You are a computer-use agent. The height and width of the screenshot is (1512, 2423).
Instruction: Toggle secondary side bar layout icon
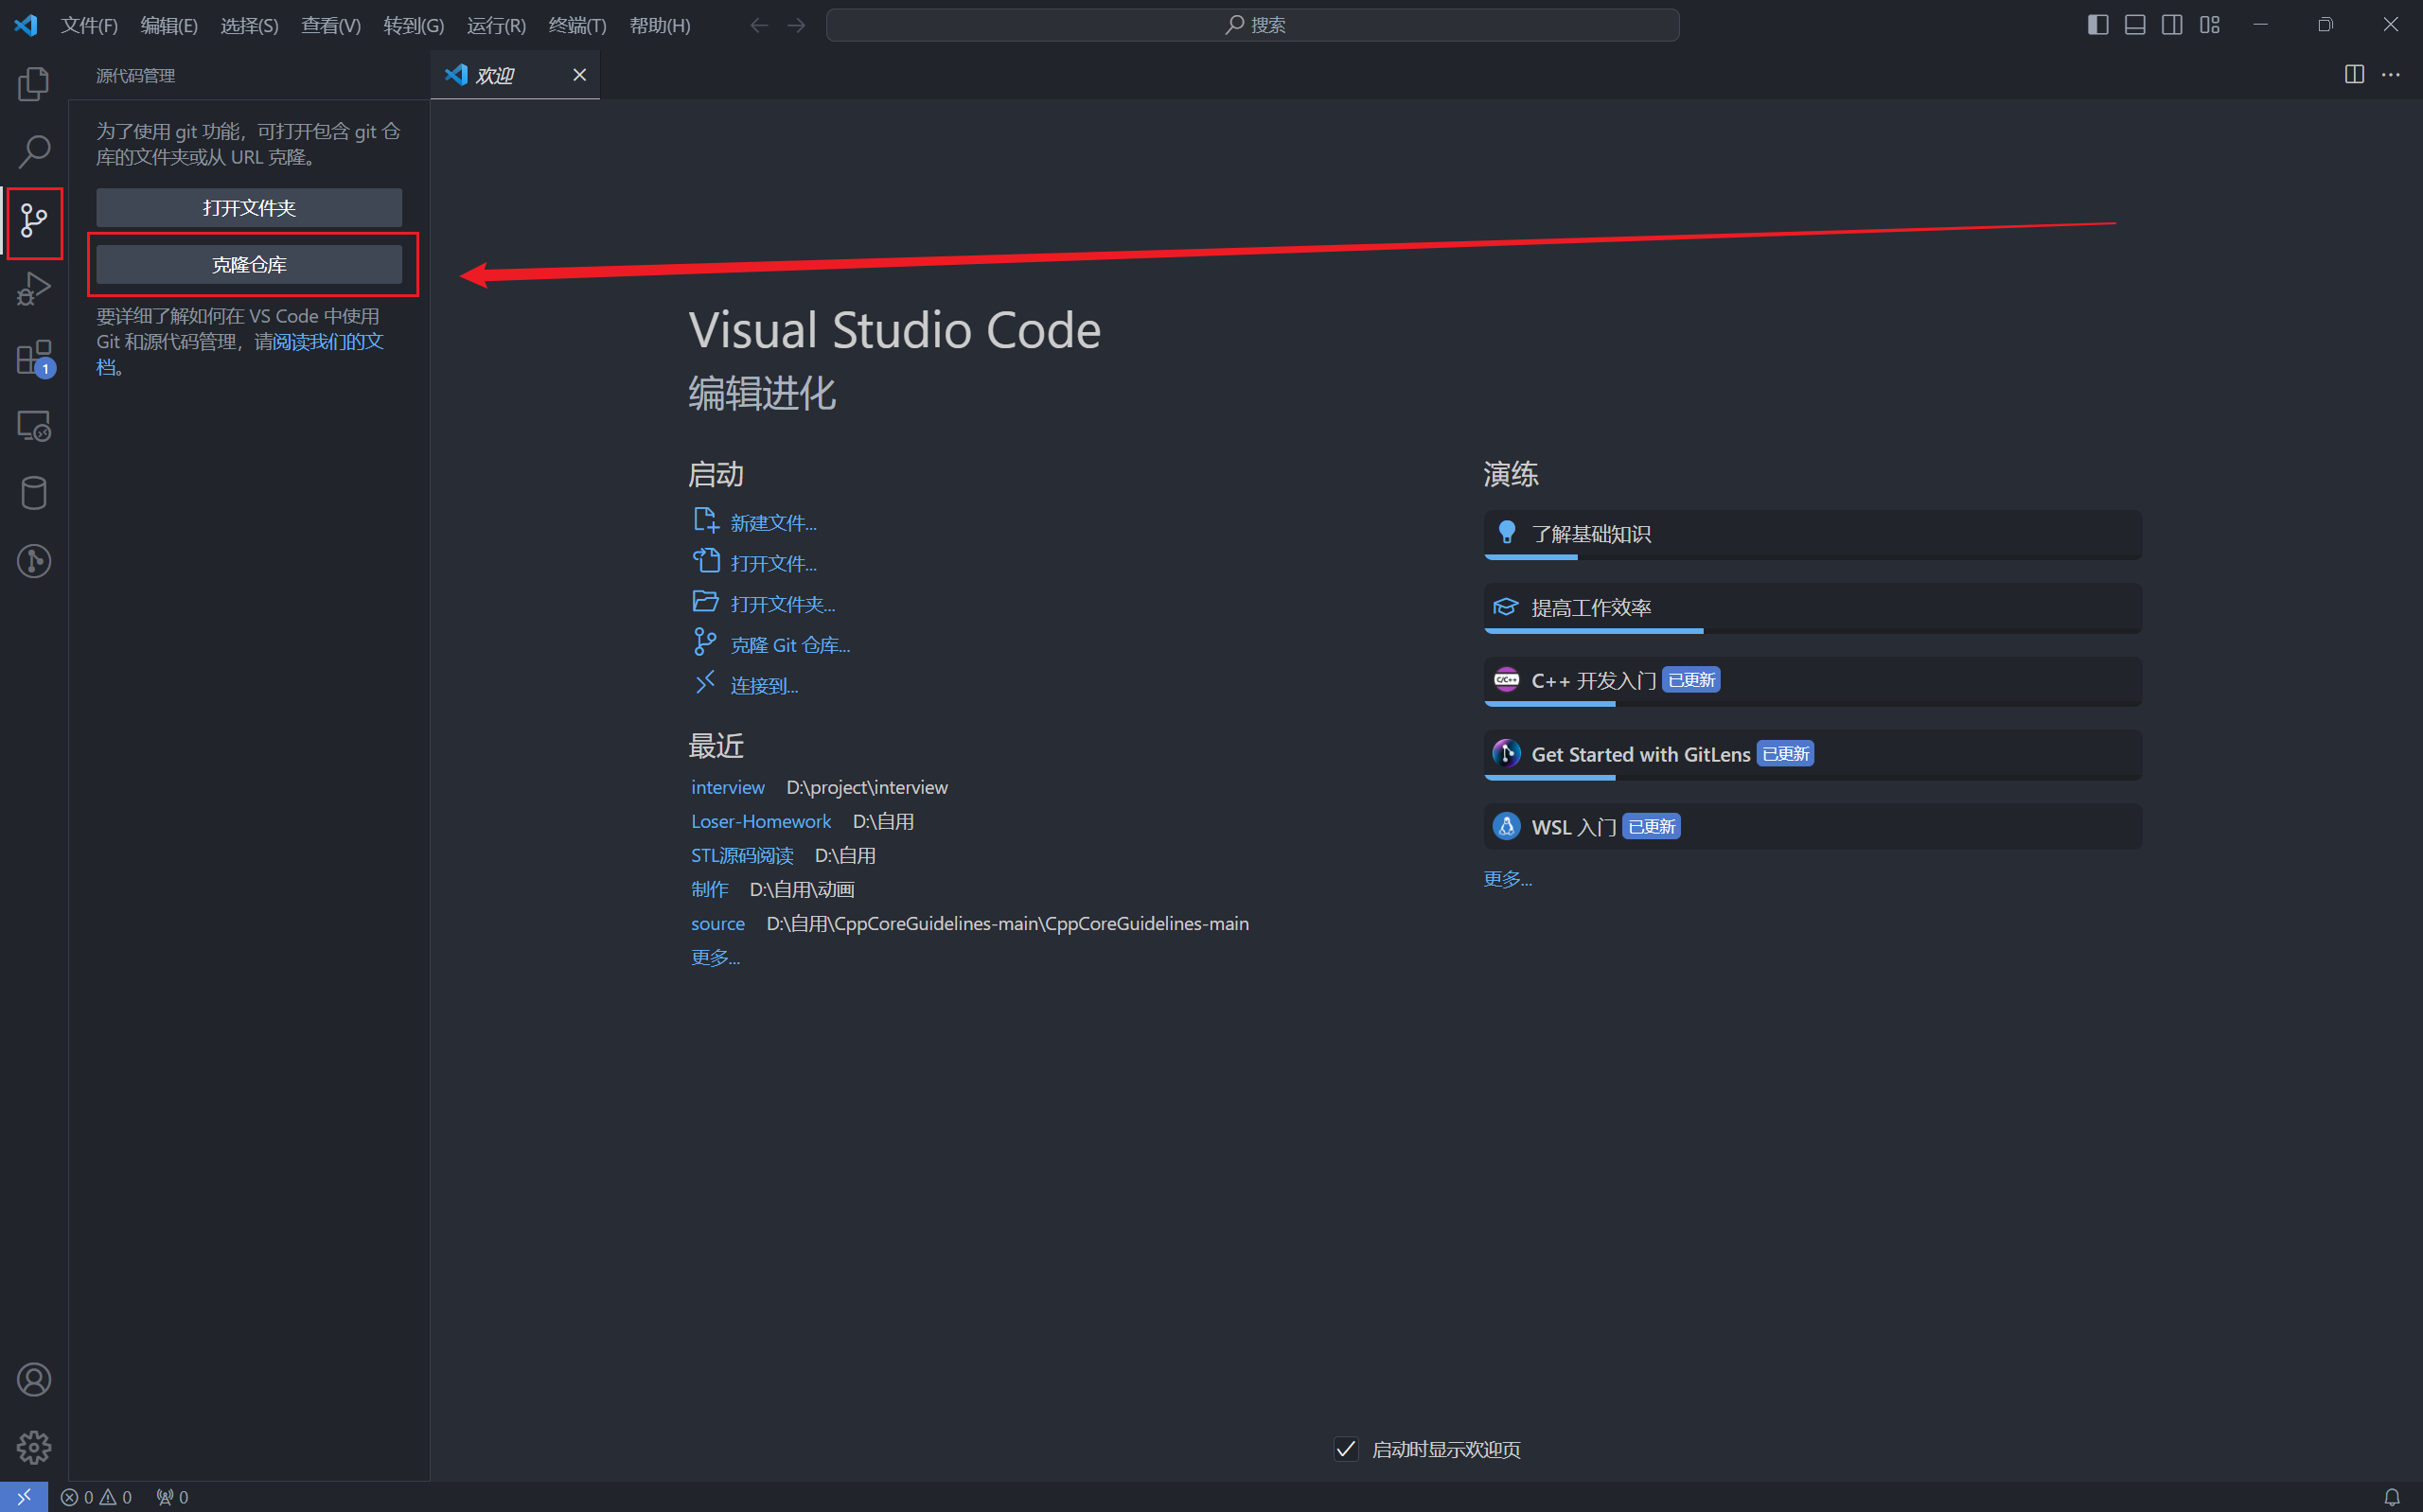pos(2172,25)
